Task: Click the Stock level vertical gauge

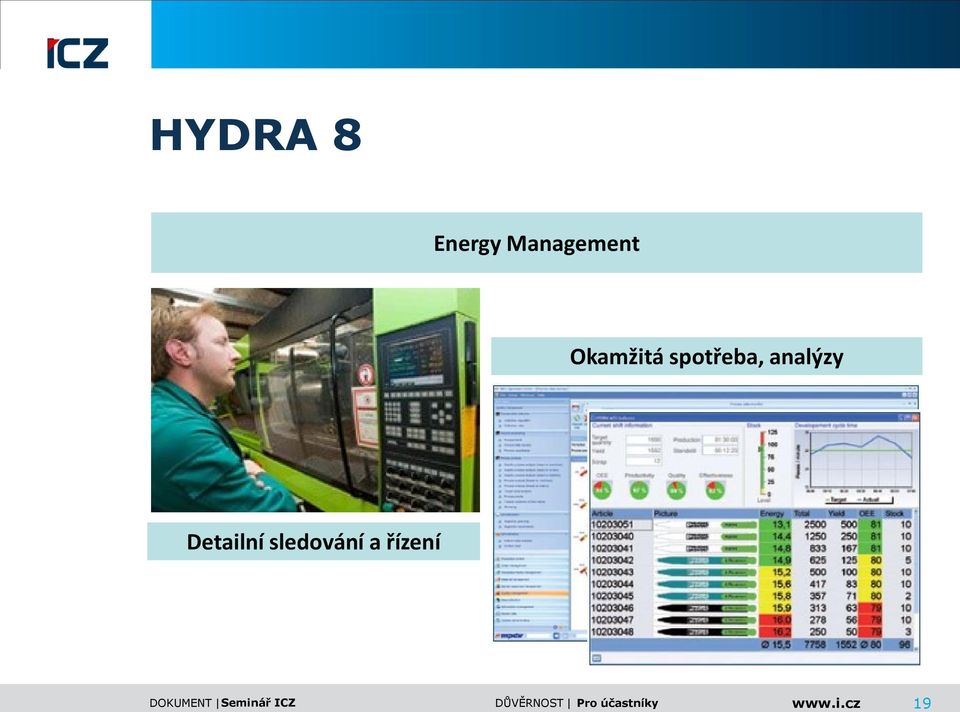Action: [x=762, y=463]
